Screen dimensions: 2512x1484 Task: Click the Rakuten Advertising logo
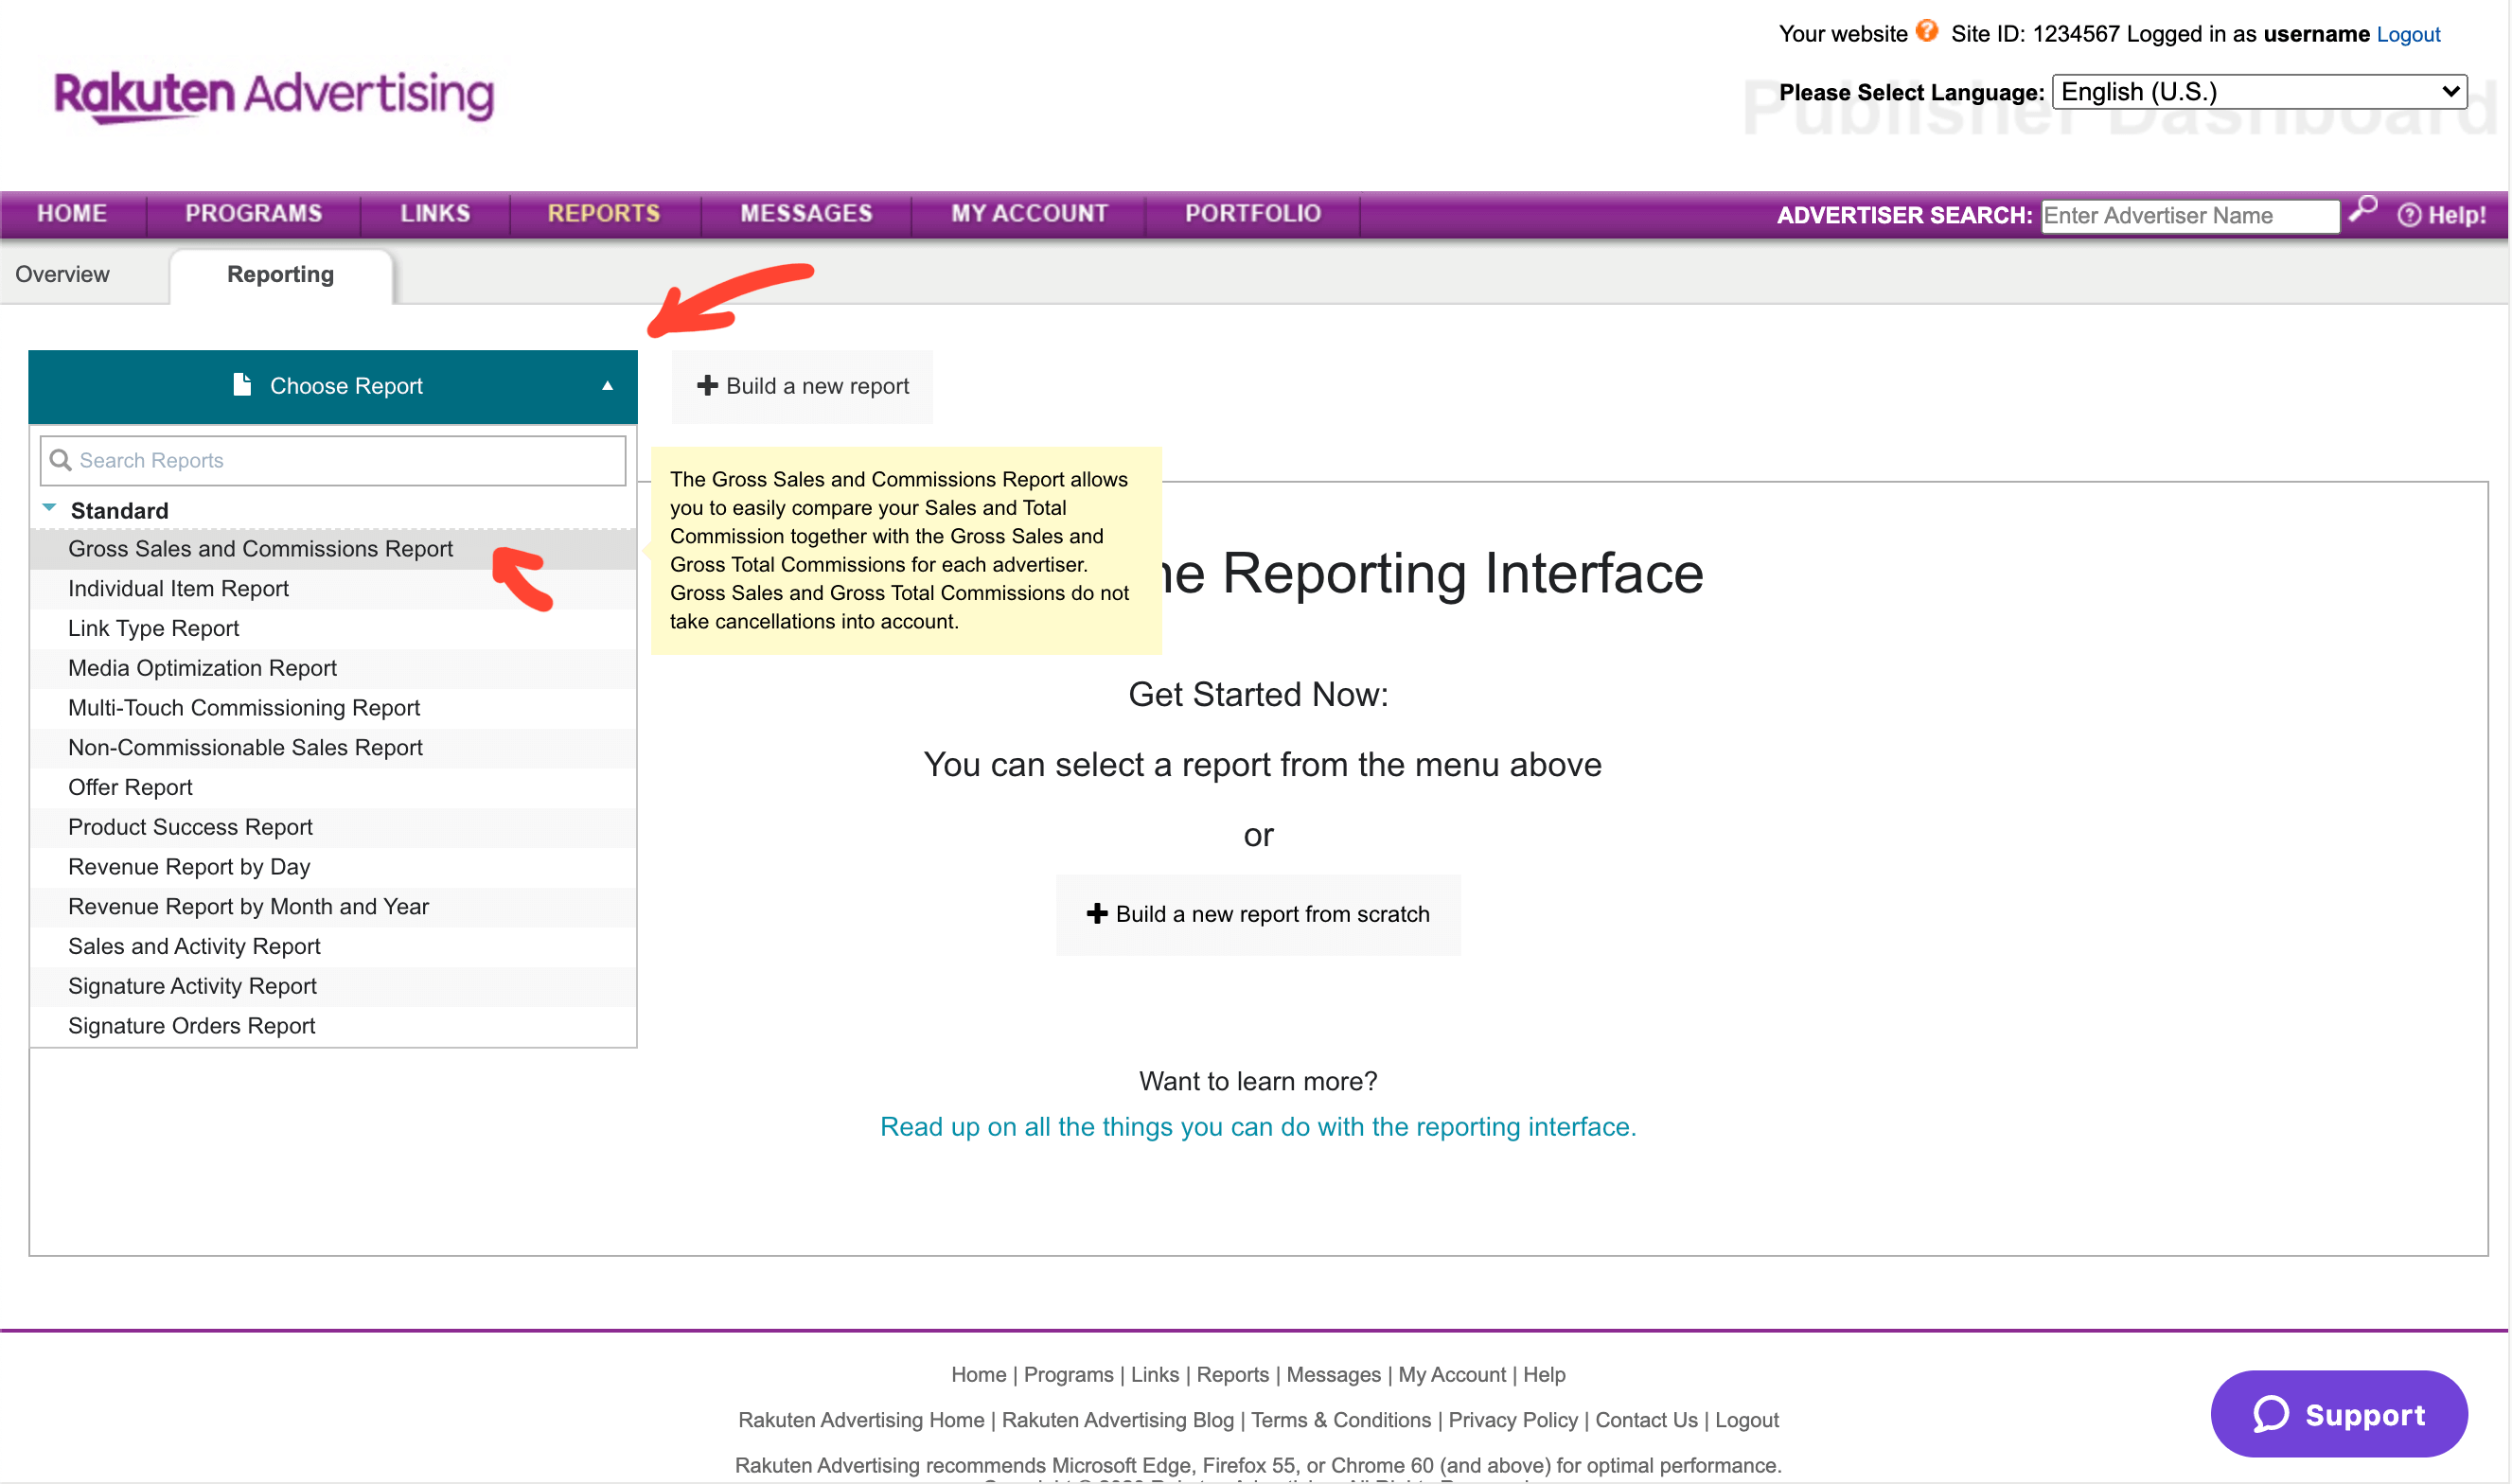tap(274, 97)
